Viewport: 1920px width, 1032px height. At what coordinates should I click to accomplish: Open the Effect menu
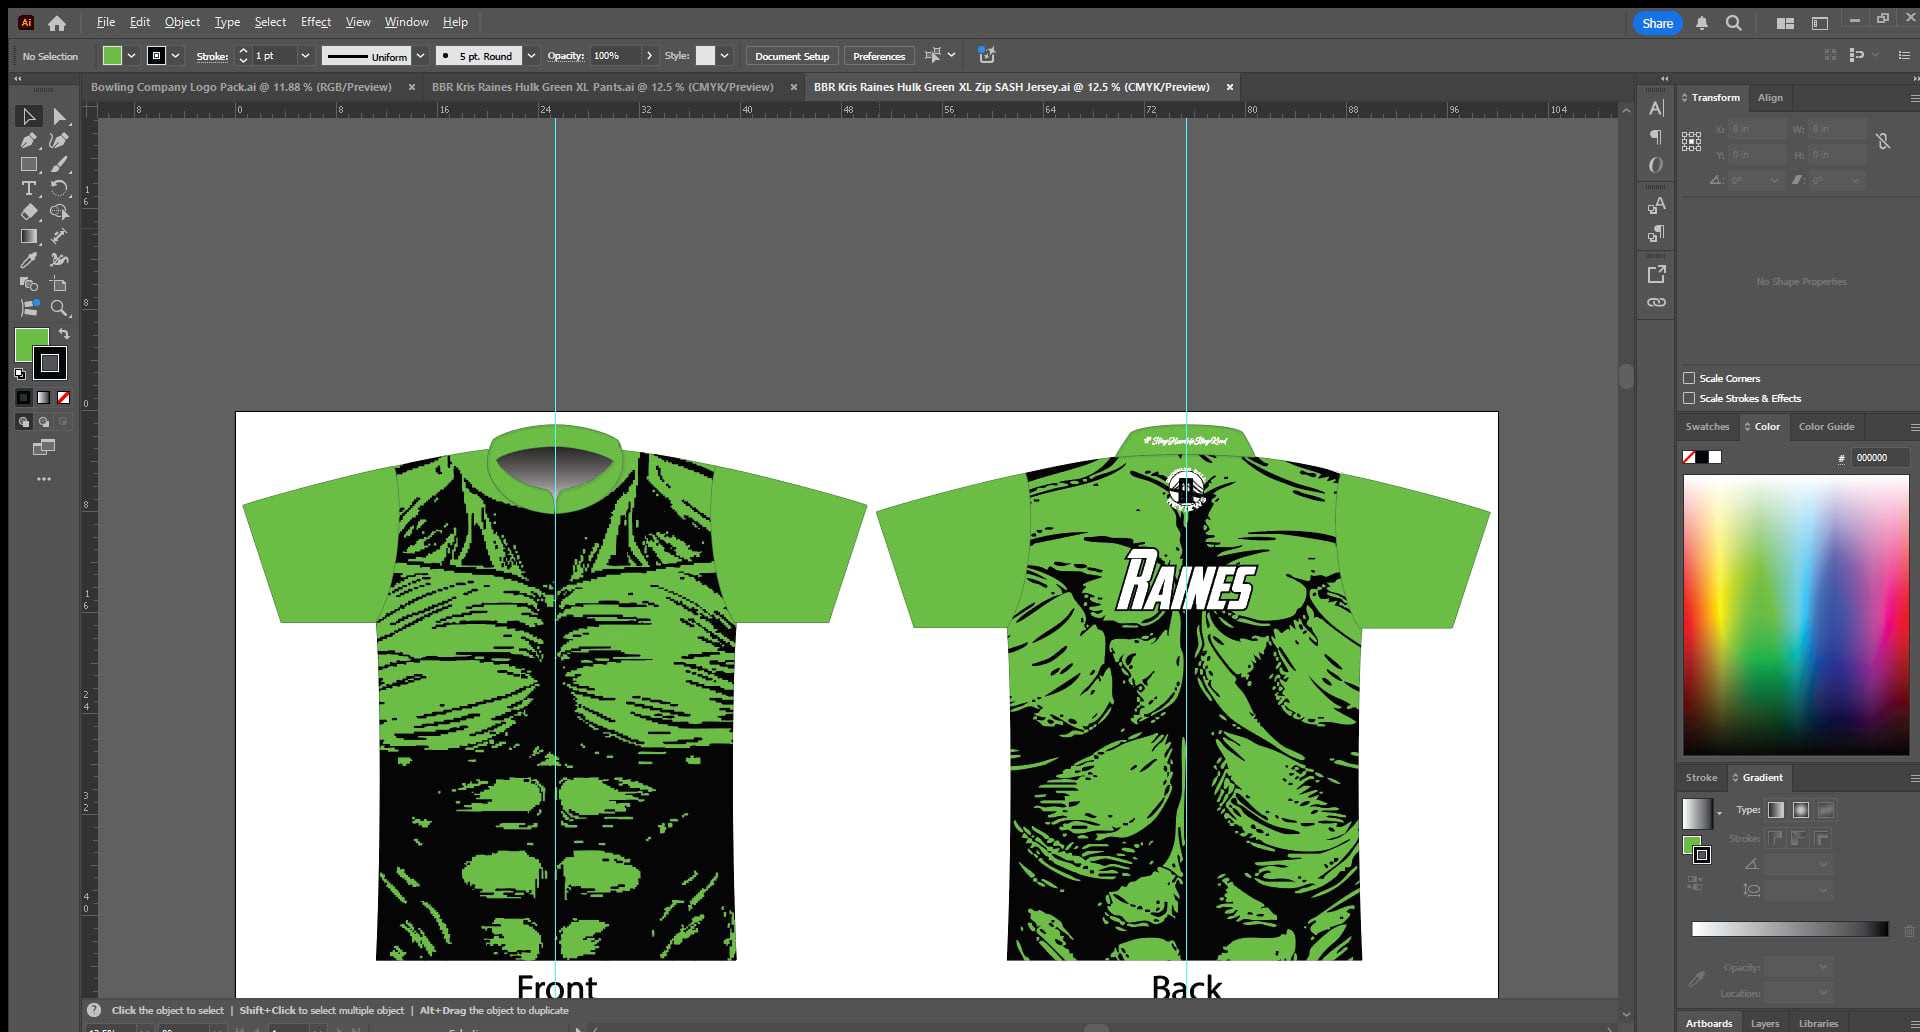[x=316, y=22]
